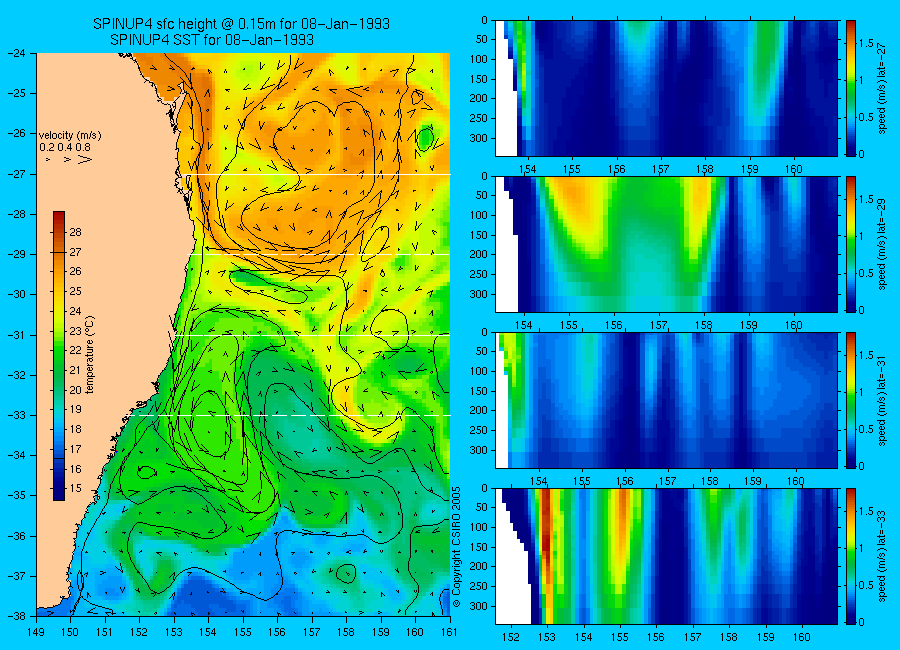Image resolution: width=900 pixels, height=650 pixels.
Task: Click the "0.2 0.4 0.8" velocity scale values
Action: 65,147
